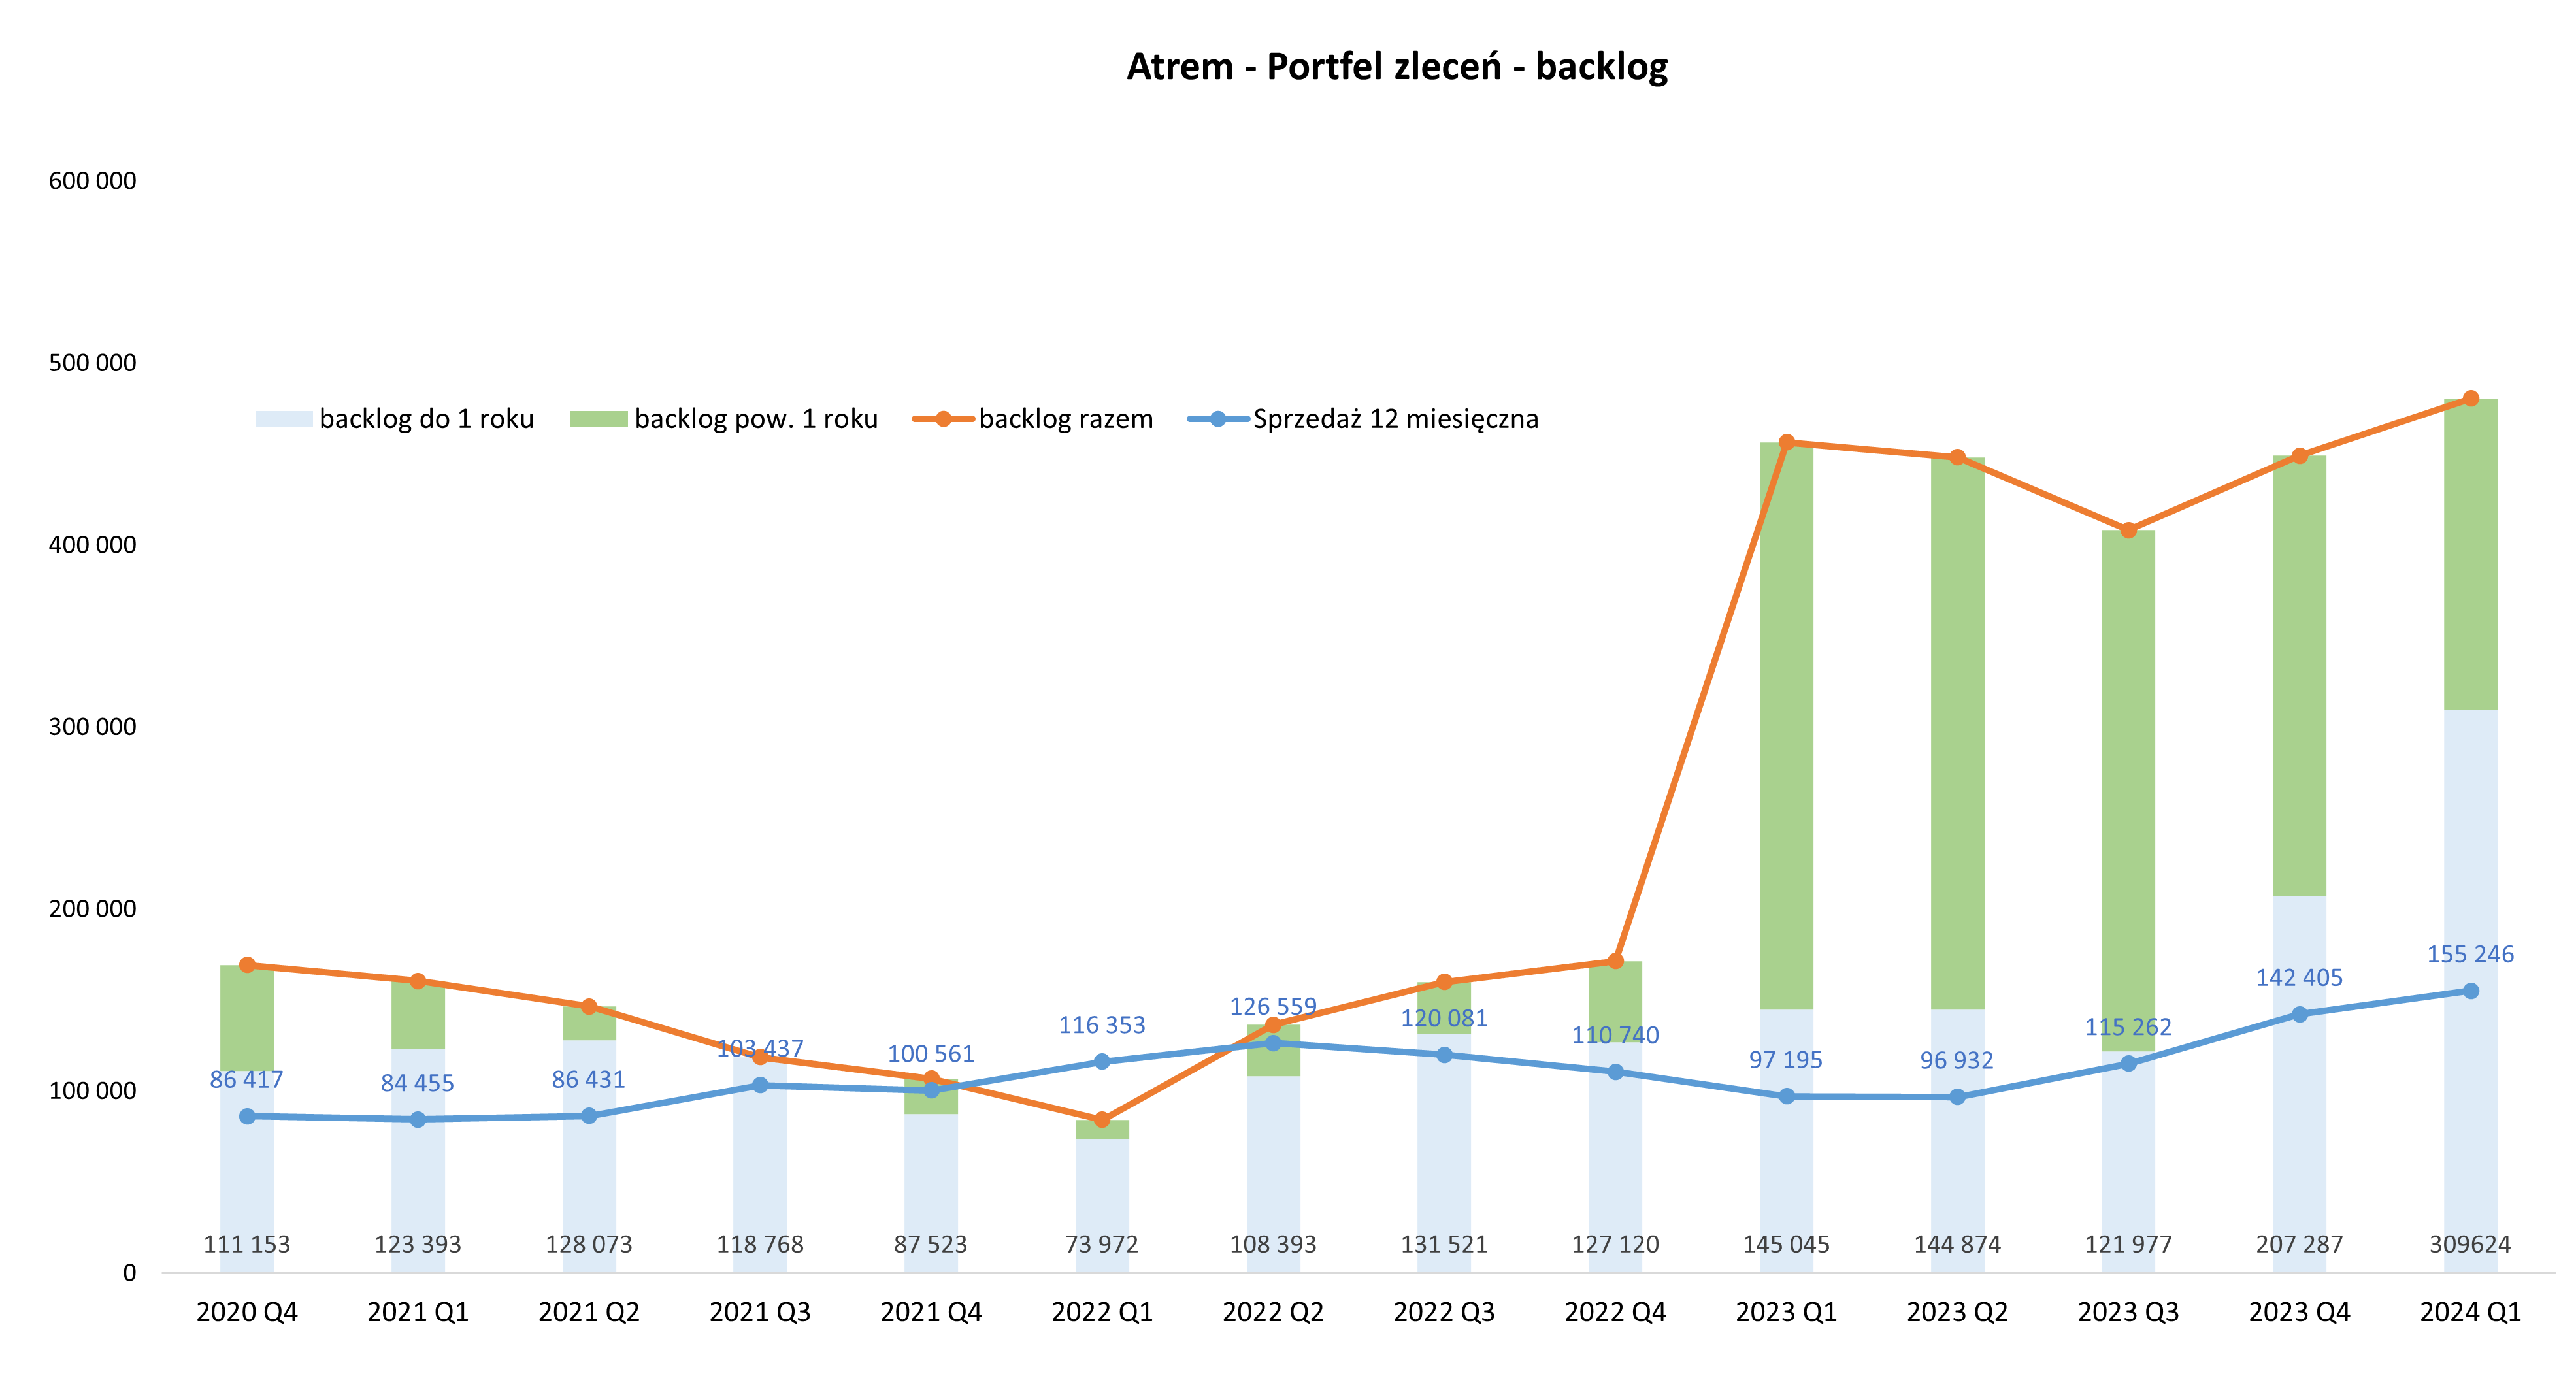Click the y-axis label '300 000'
This screenshot has width=2576, height=1393.
tap(92, 727)
